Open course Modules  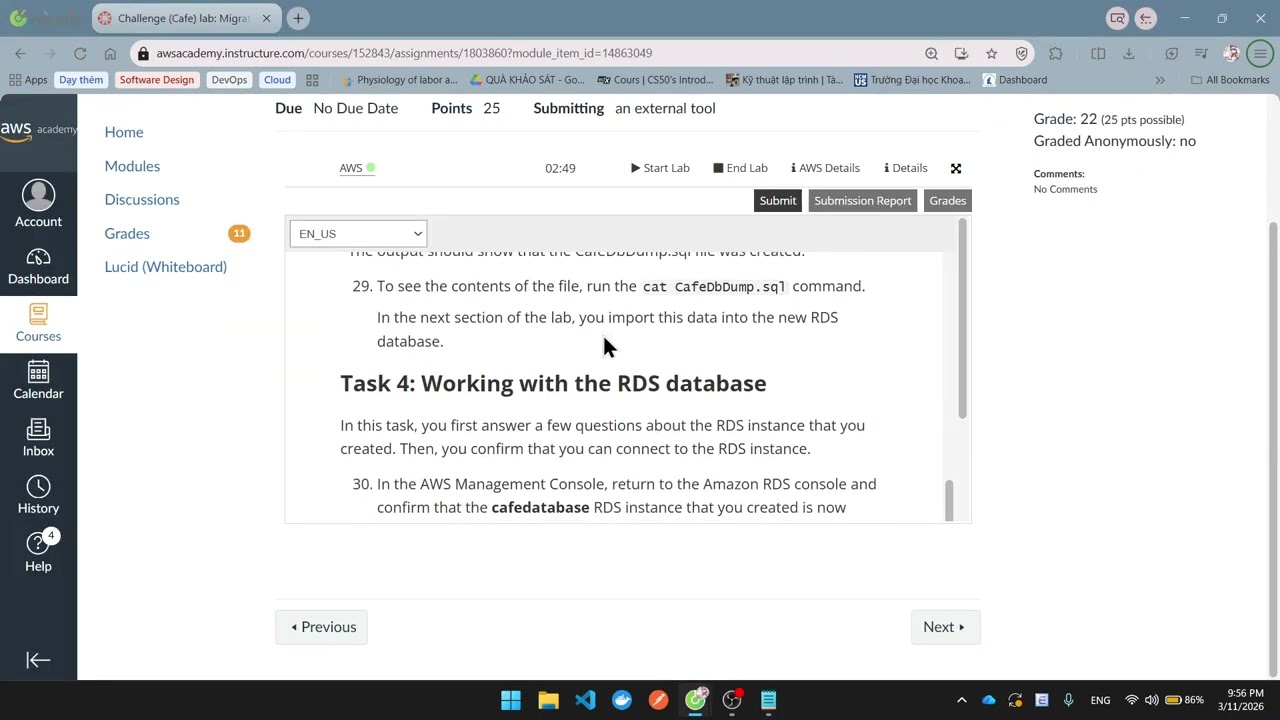(x=132, y=166)
